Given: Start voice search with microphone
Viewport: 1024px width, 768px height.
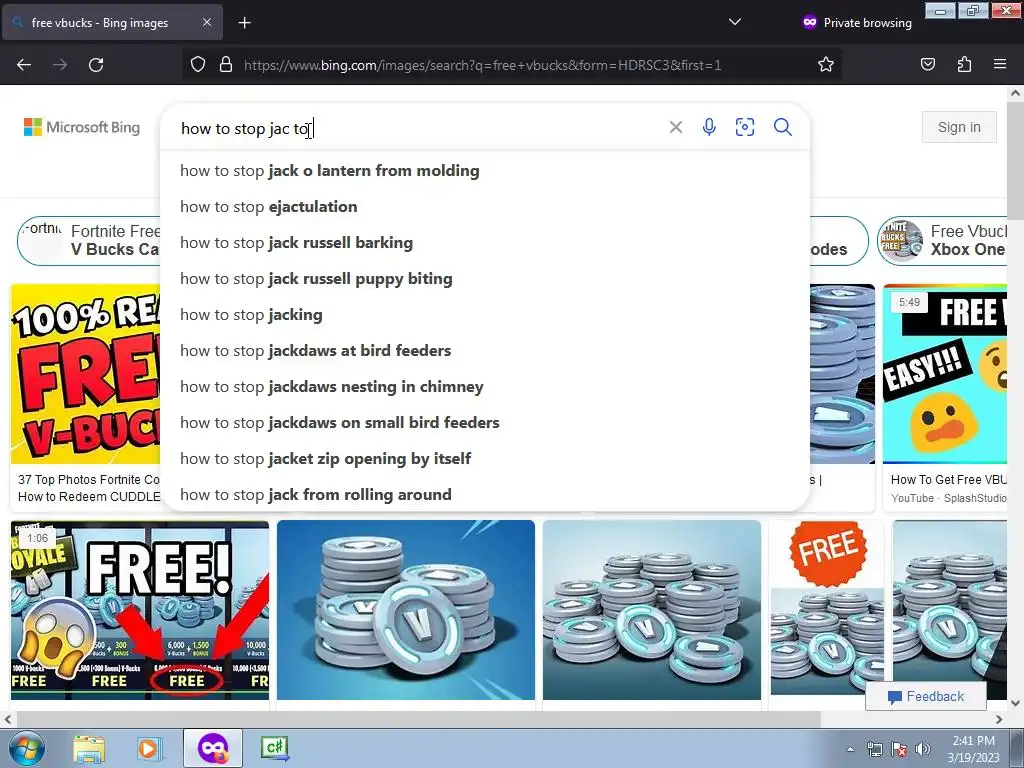Looking at the screenshot, I should pyautogui.click(x=709, y=127).
